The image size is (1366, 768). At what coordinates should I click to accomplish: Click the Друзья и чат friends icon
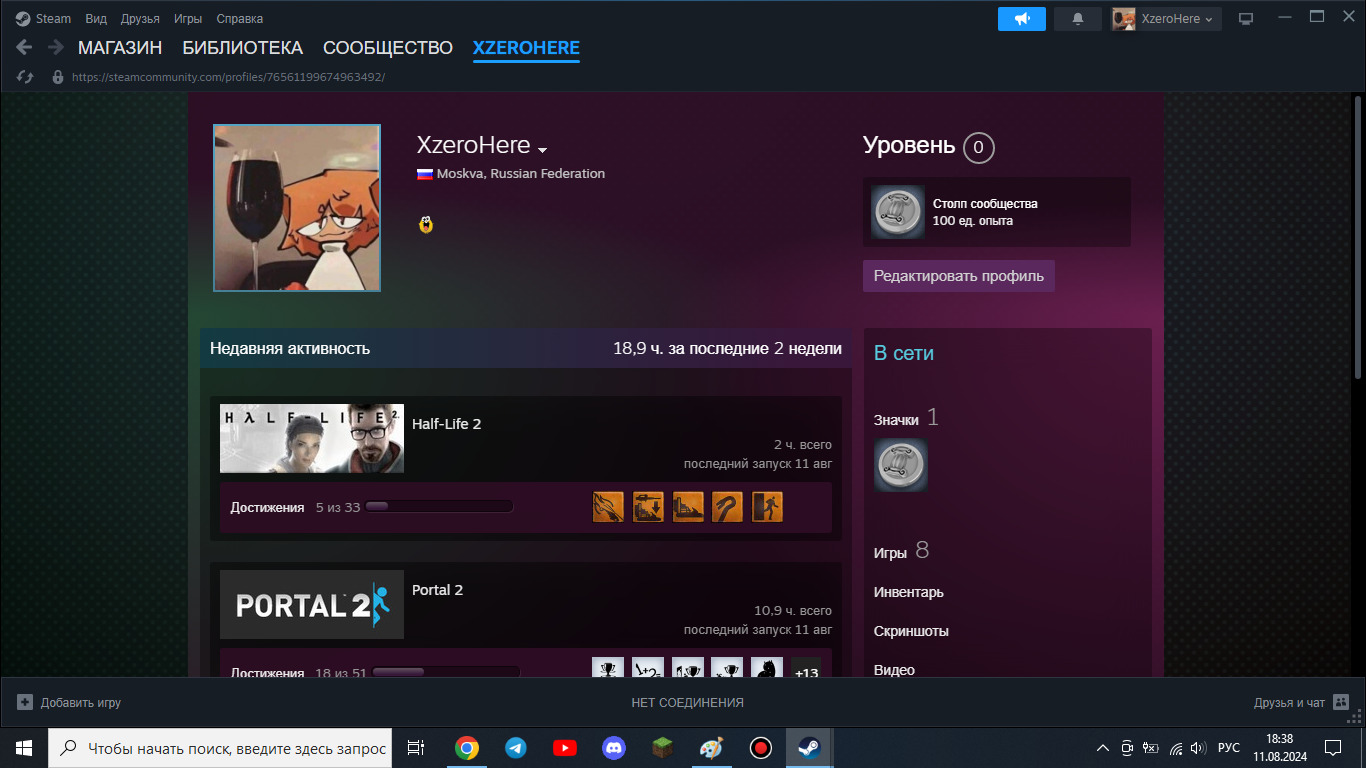(x=1342, y=702)
